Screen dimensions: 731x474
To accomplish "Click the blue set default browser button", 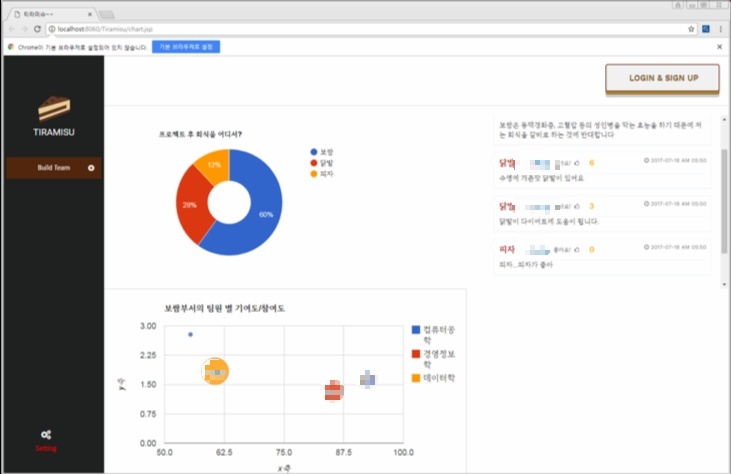I will (x=186, y=47).
